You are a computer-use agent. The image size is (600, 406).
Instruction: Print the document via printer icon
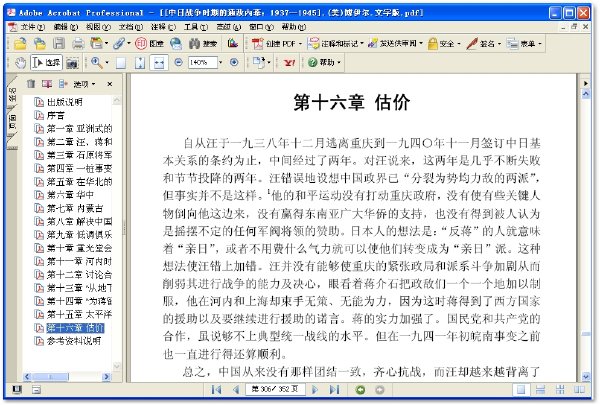[78, 44]
